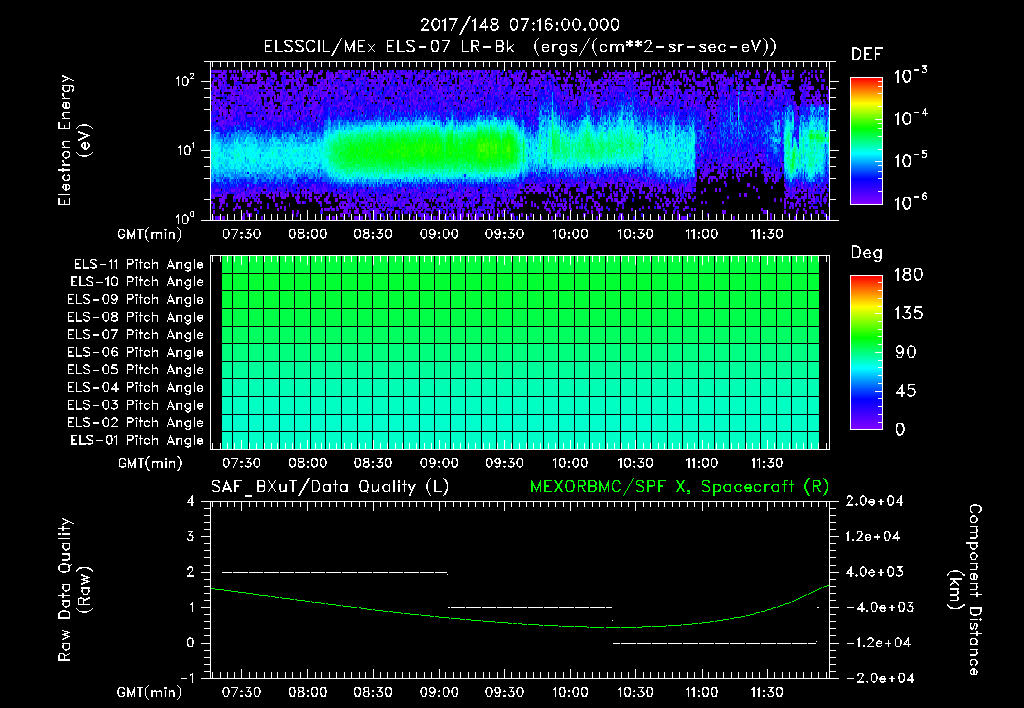Select the ELS-08 Pitch Angle row label
Viewport: 1024px width, 708px height.
(135, 317)
